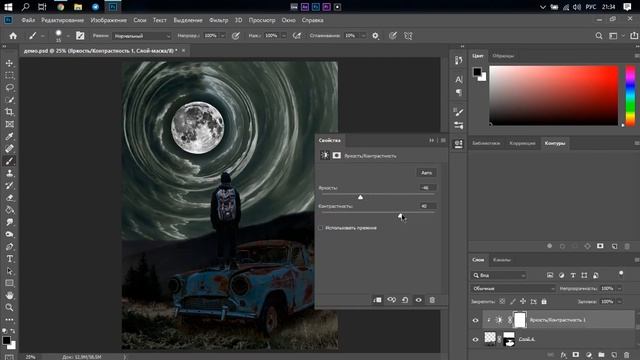This screenshot has height=360, width=640.
Task: Open the smoothing 10% dropdown
Action: coord(363,36)
